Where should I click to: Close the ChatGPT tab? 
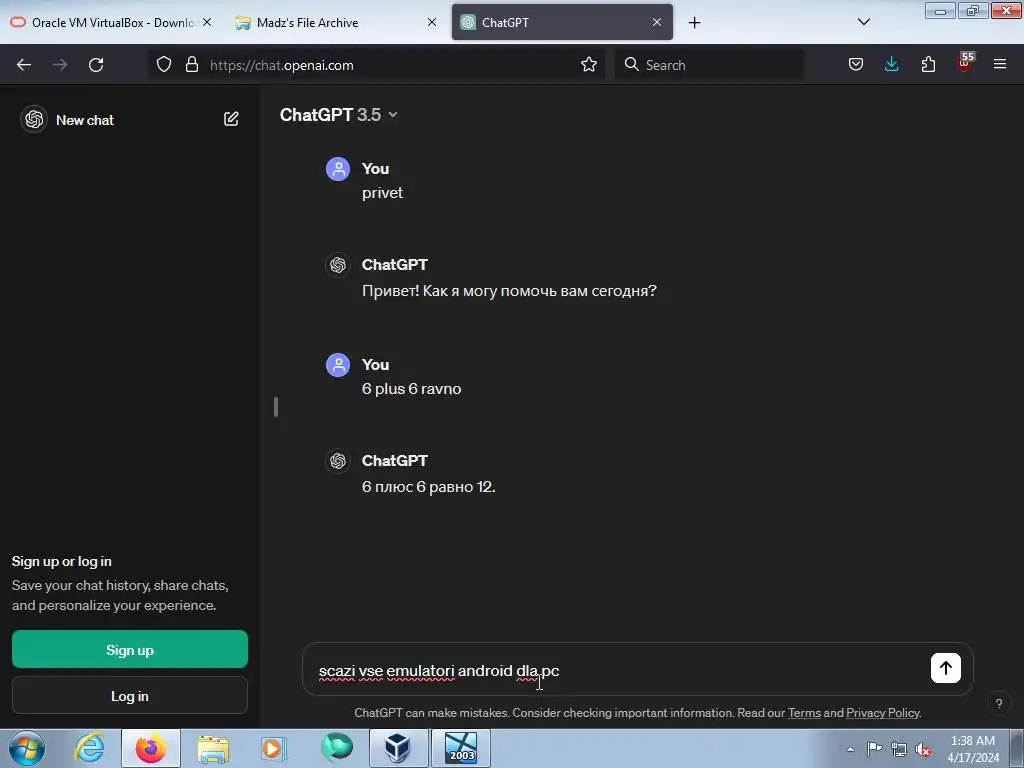657,22
